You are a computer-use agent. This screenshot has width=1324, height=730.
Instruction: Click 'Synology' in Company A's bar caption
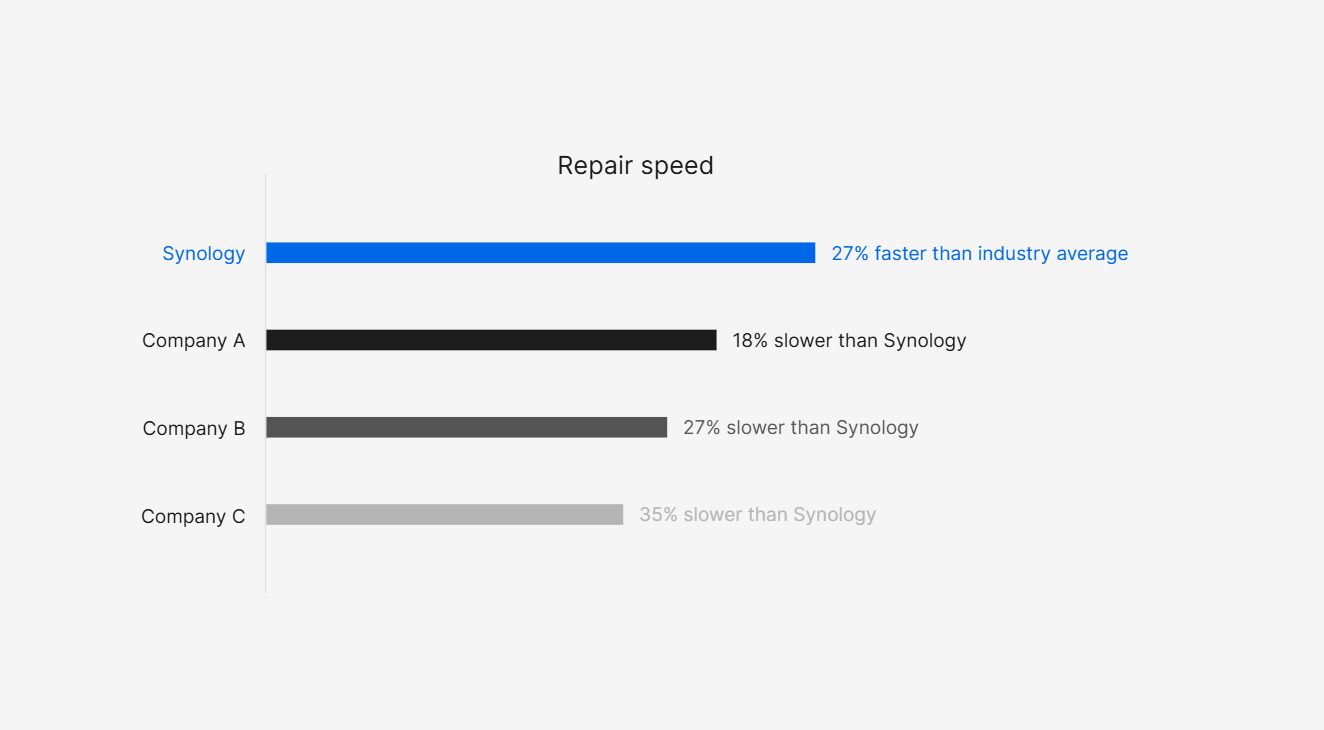coord(925,341)
